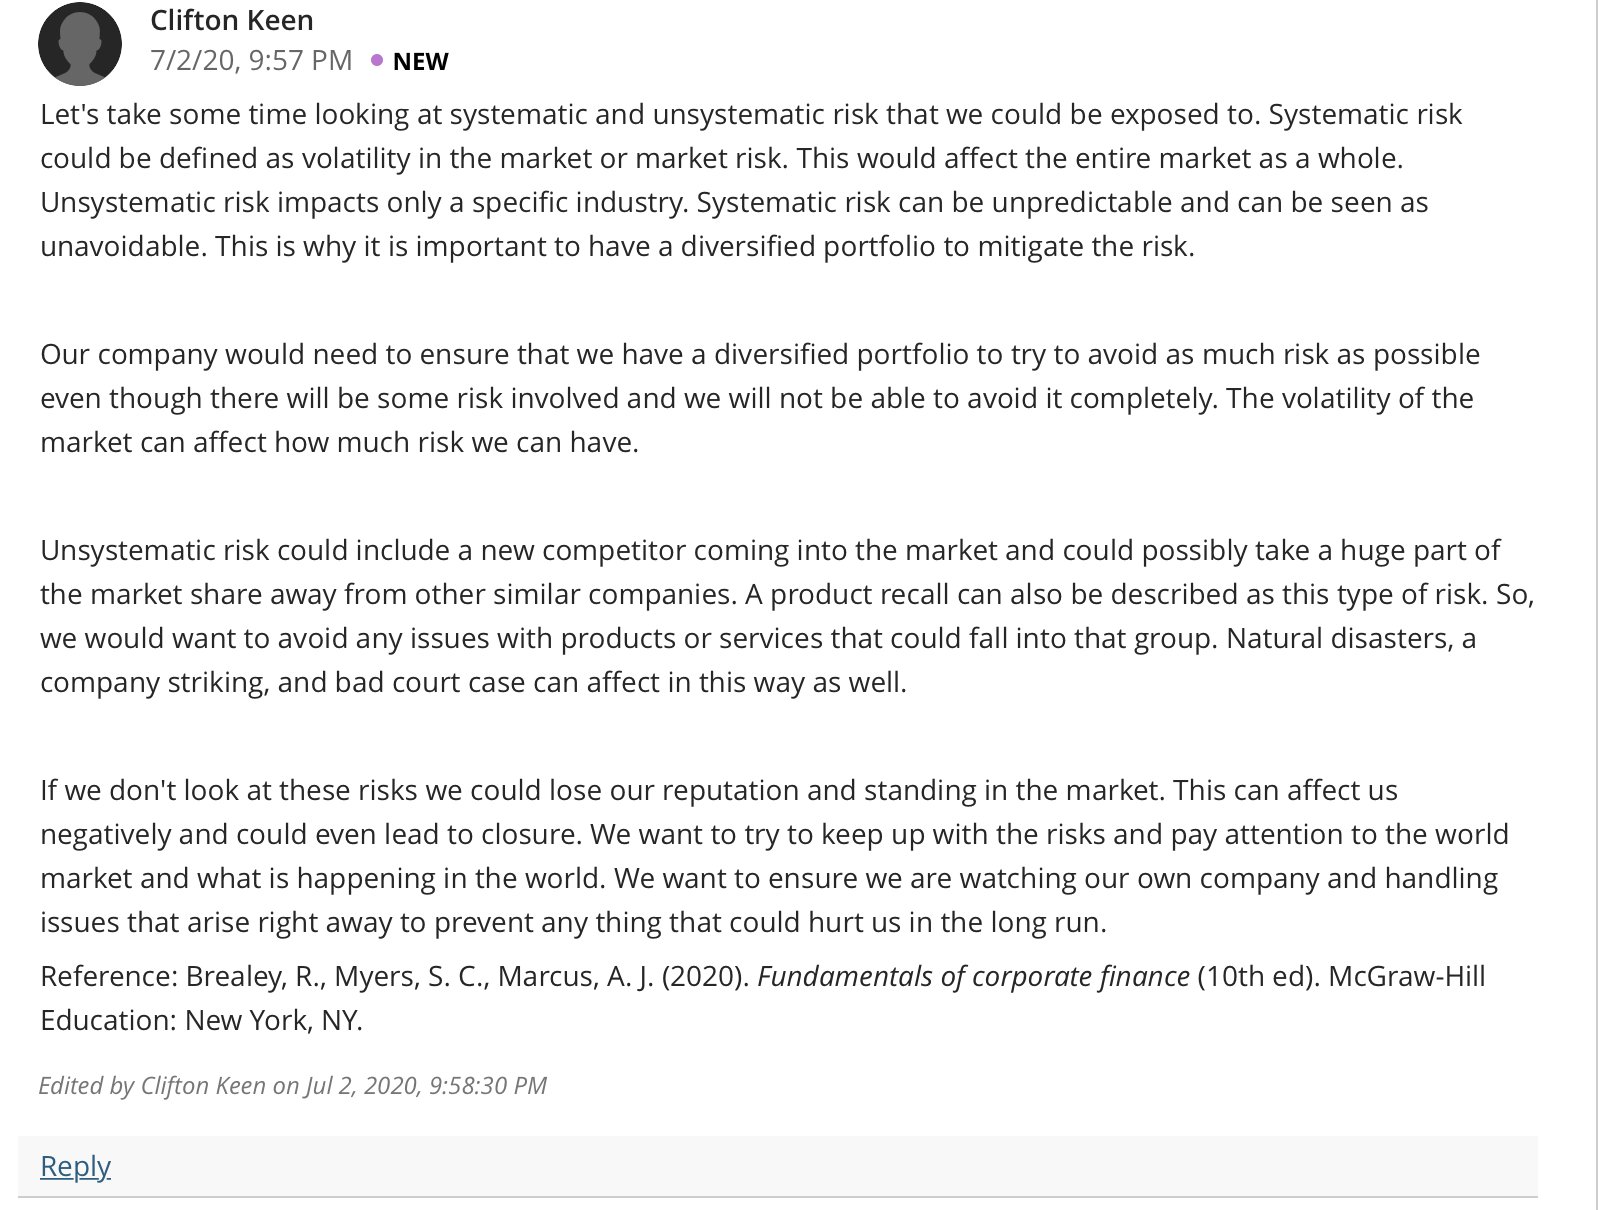Click the paragraph starting Unsystematic risk could include
1600x1210 pixels.
click(x=787, y=616)
